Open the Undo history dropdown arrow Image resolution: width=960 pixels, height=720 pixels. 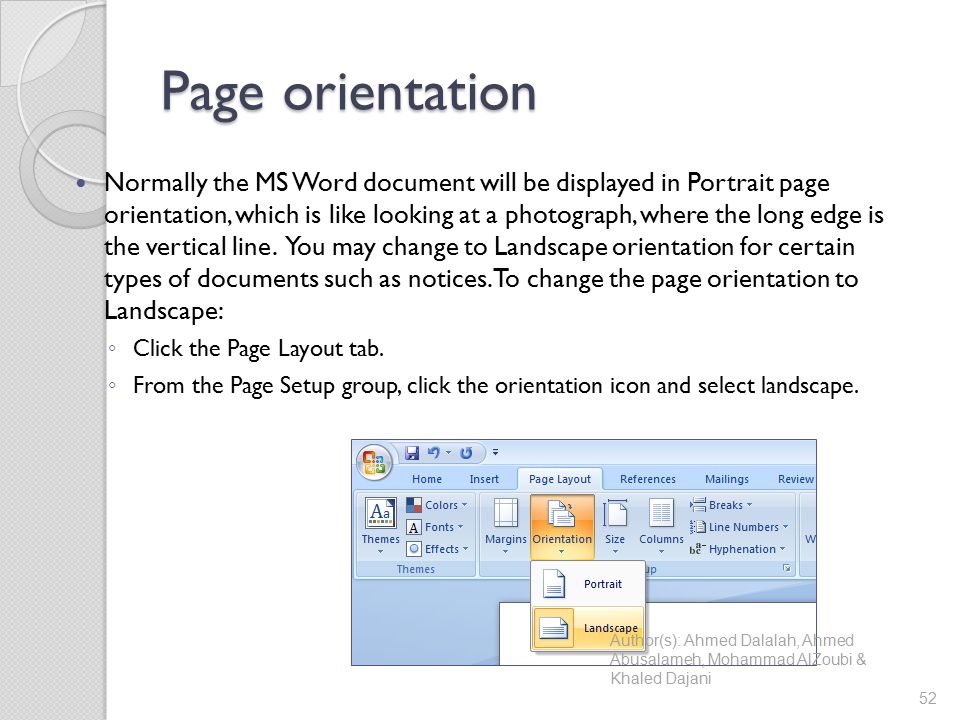449,452
